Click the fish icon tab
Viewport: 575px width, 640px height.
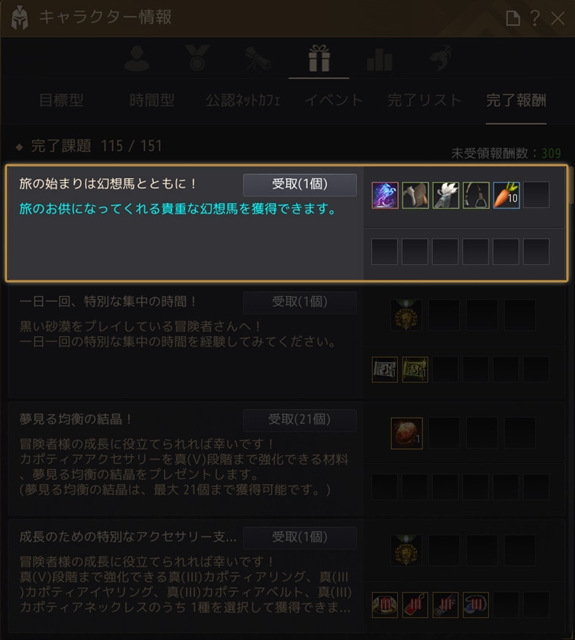[441, 58]
